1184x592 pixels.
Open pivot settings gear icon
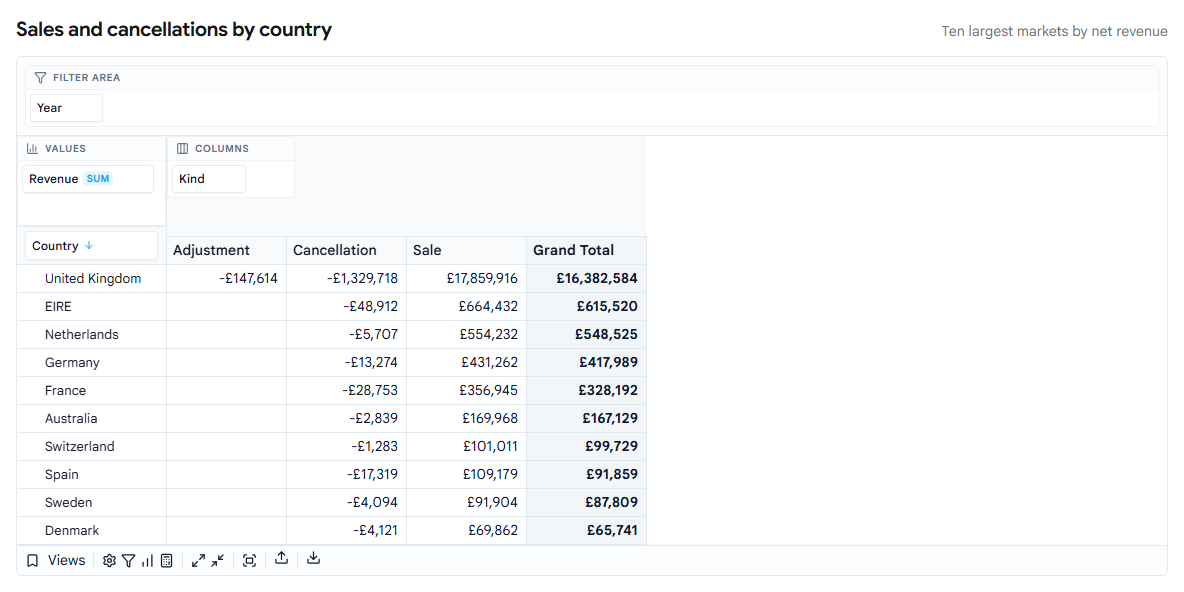point(109,560)
